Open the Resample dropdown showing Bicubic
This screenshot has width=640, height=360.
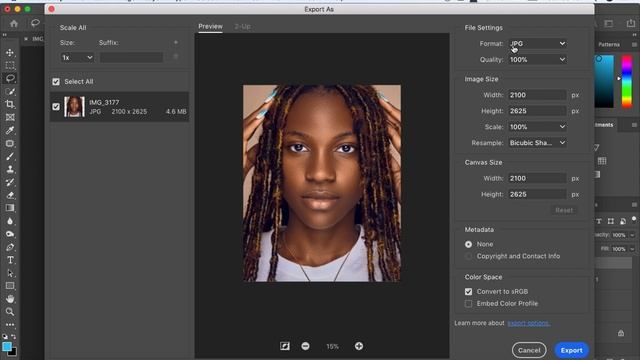[537, 143]
